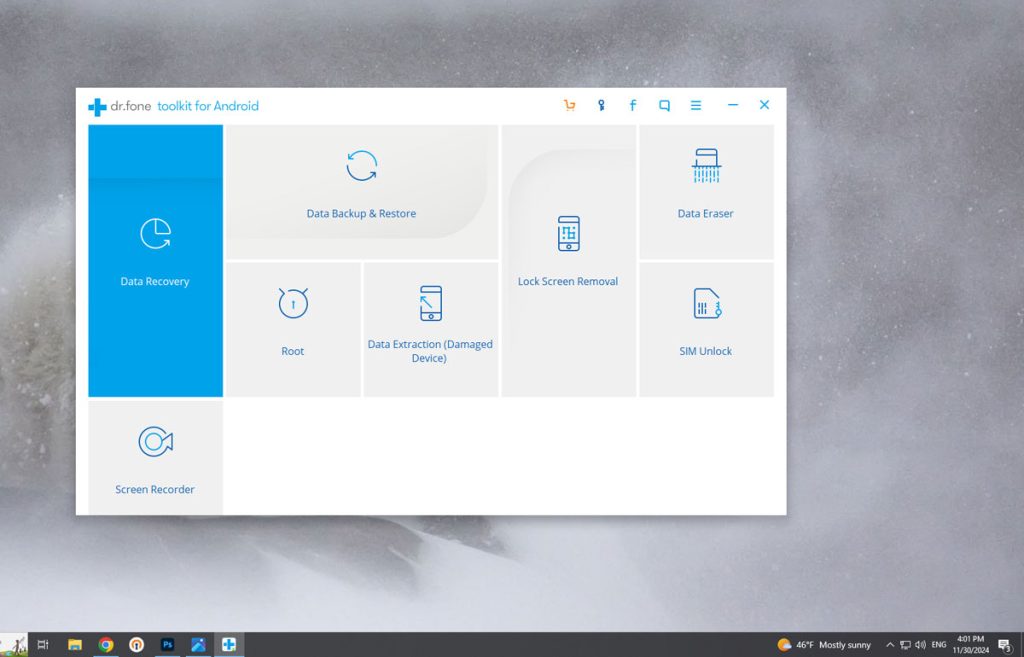This screenshot has width=1024, height=657.
Task: Launch Data Backup & Restore
Action: click(x=361, y=191)
